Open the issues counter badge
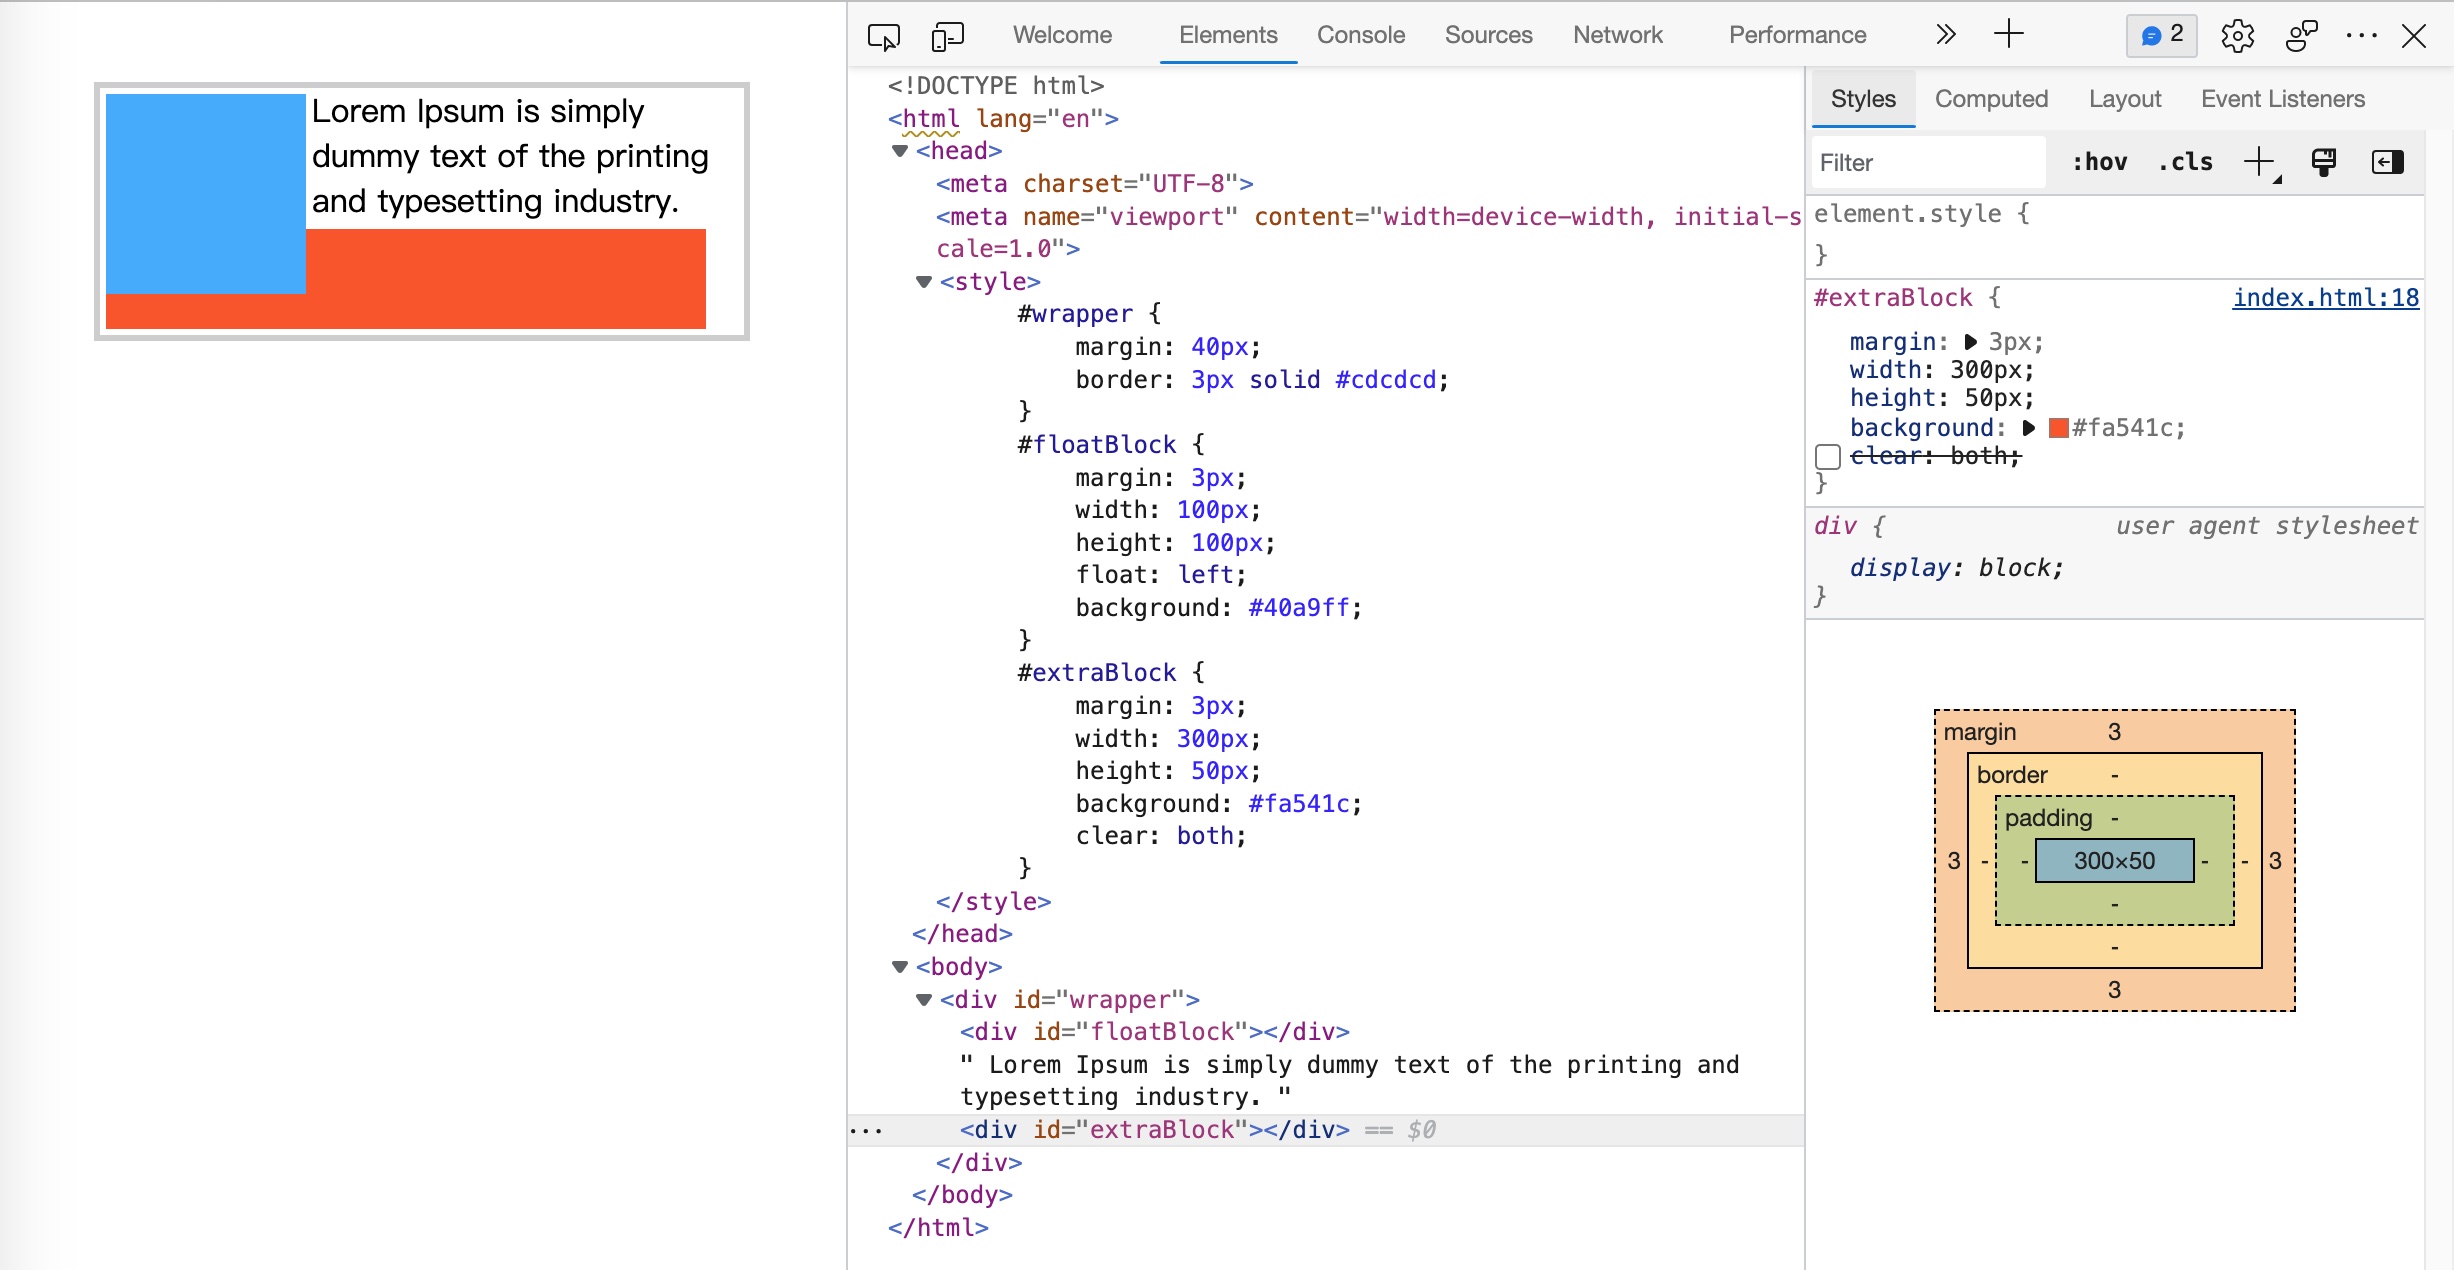Image resolution: width=2454 pixels, height=1270 pixels. 2161,36
